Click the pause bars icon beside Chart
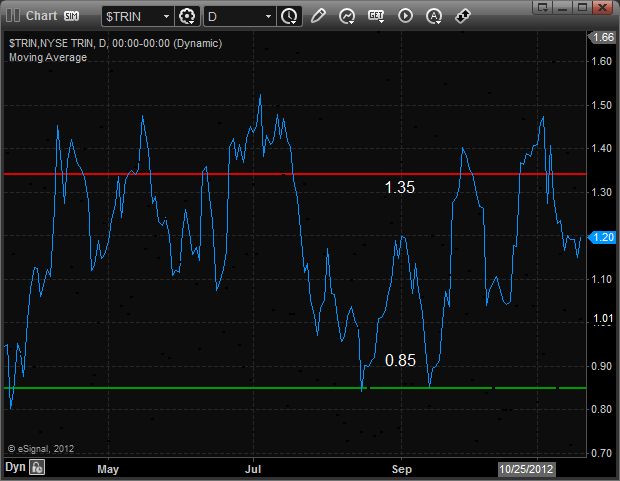 point(13,16)
